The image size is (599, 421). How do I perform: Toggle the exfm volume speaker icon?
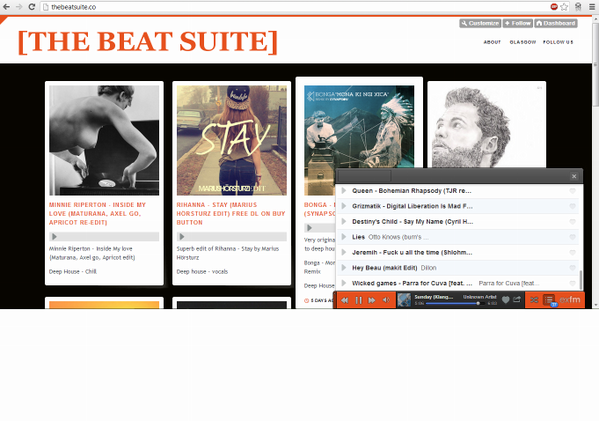point(386,300)
